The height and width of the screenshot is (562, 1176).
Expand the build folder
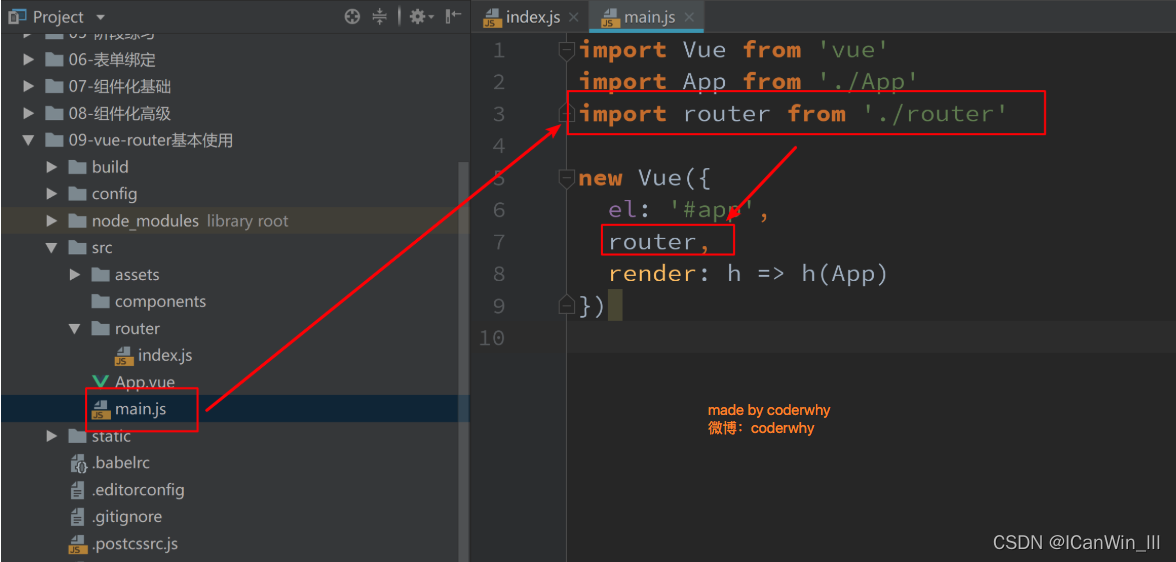coord(51,167)
